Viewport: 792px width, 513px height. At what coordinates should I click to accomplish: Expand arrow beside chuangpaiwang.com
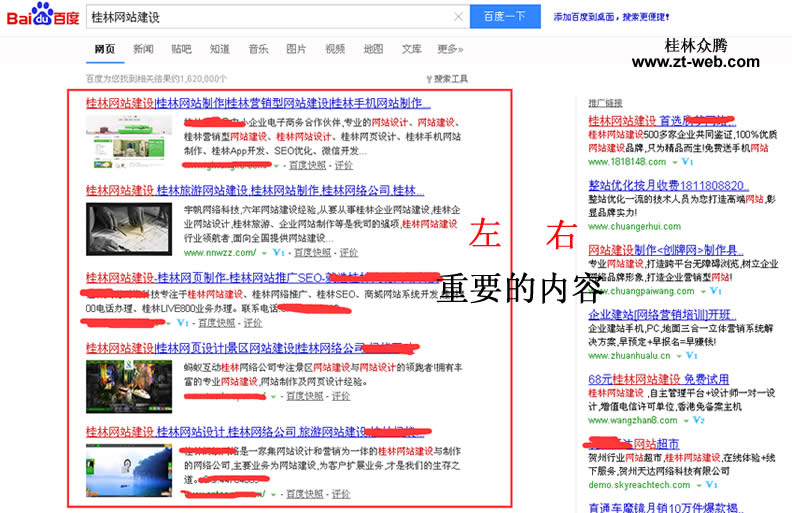click(x=703, y=292)
